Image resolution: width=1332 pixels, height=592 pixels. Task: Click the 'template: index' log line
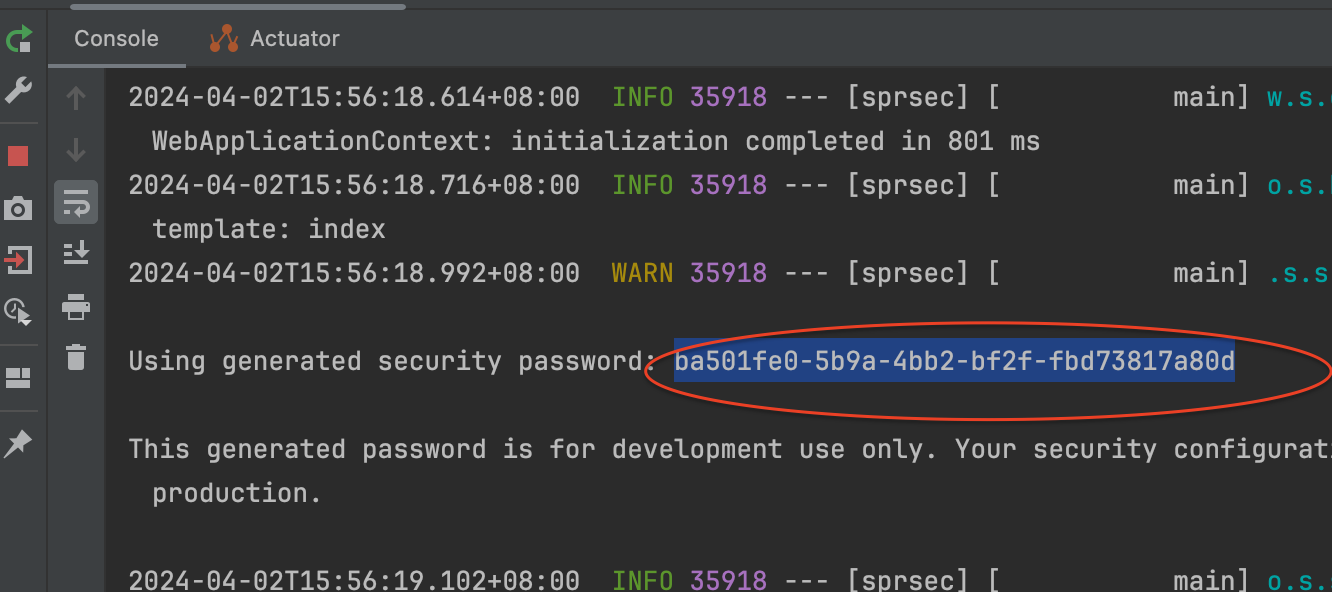click(269, 229)
